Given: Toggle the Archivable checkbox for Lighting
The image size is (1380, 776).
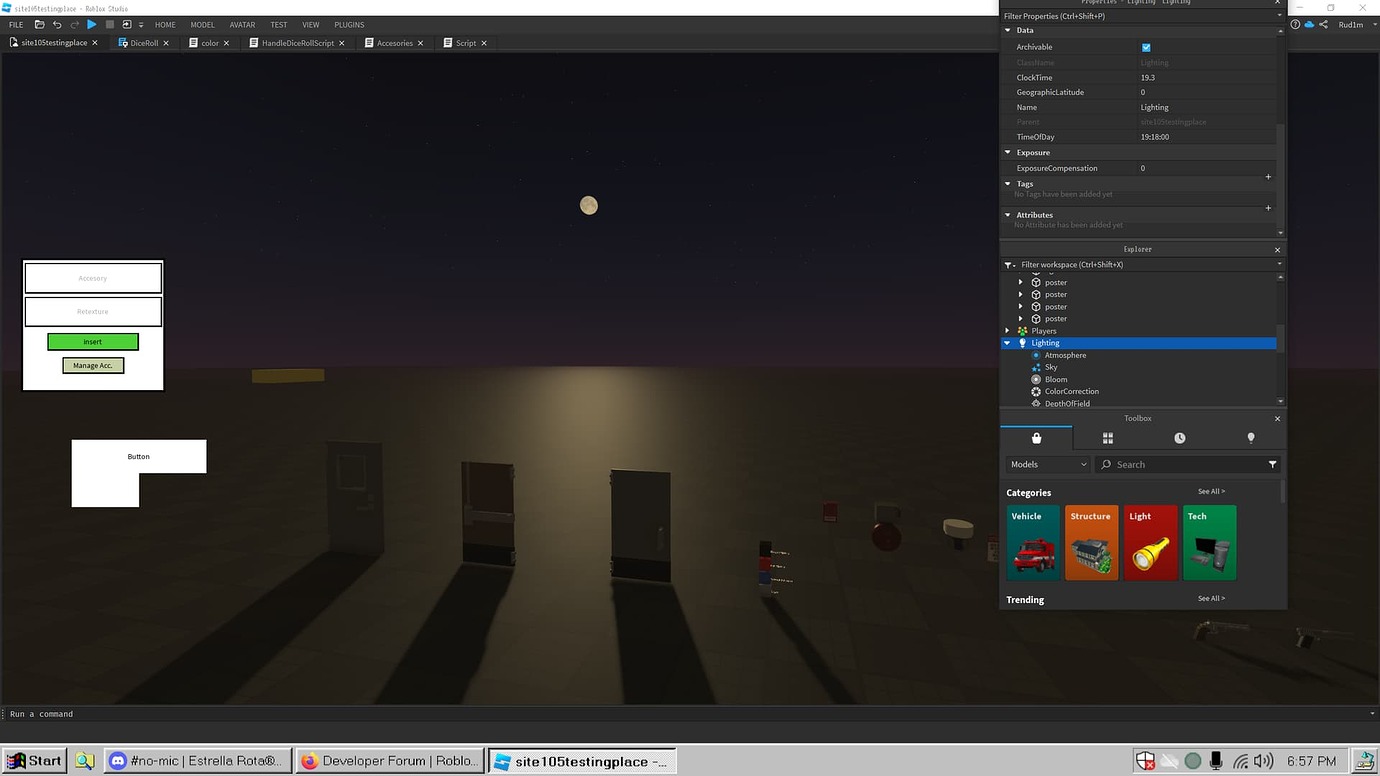Looking at the screenshot, I should 1146,46.
